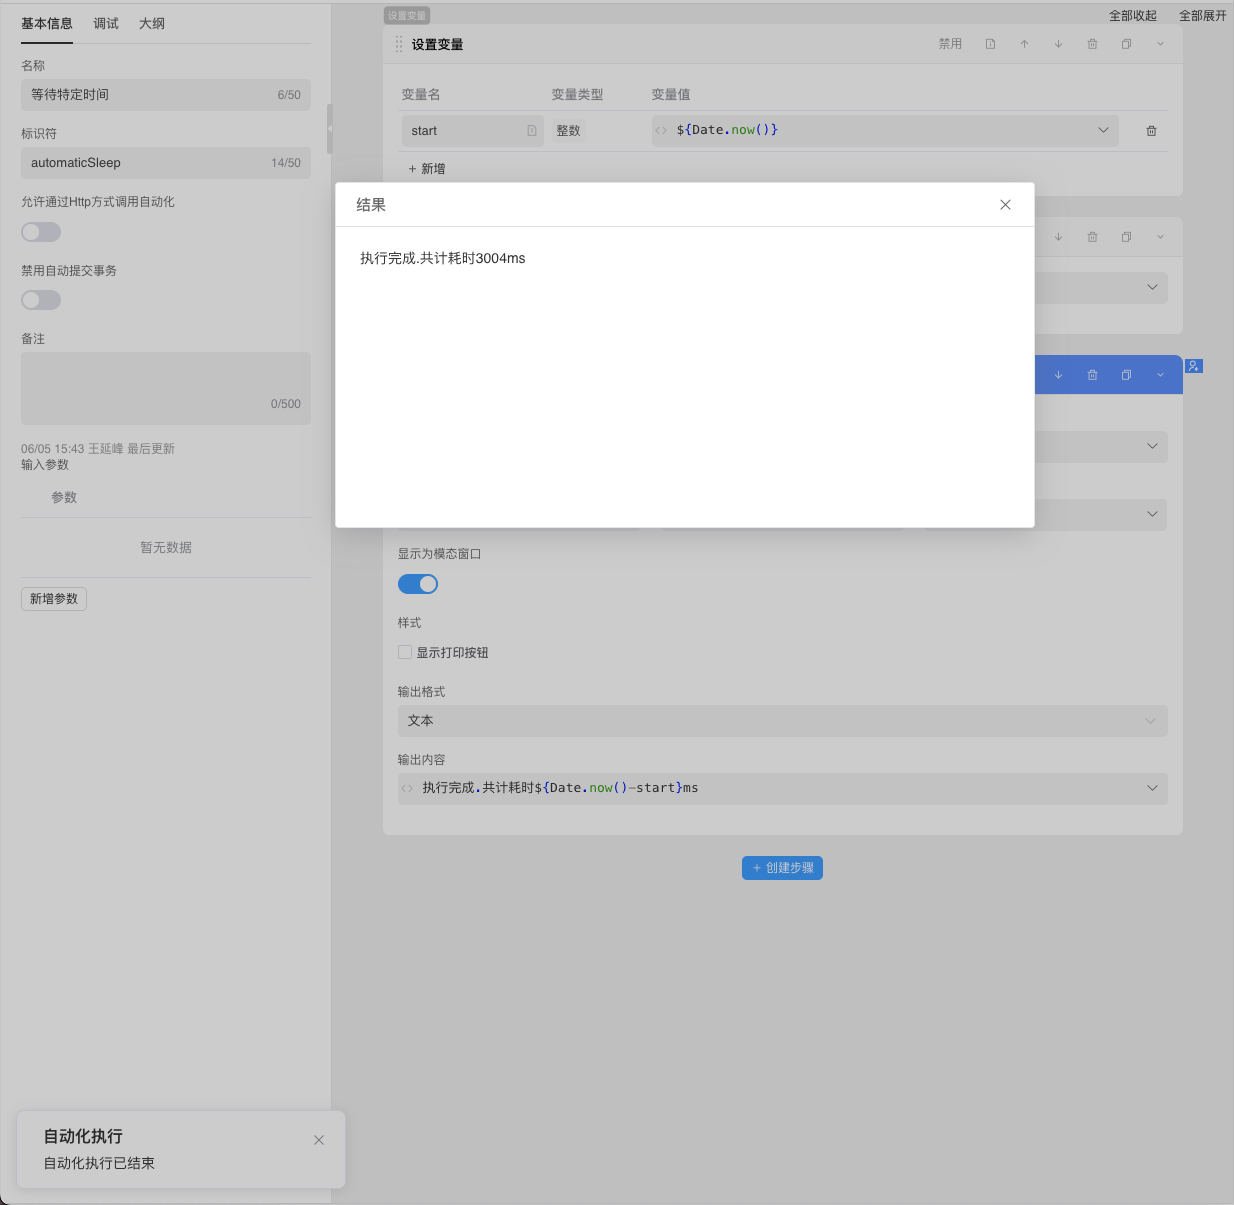Image resolution: width=1234 pixels, height=1205 pixels.
Task: Expand the 变量值 expression dropdown for start
Action: (x=1103, y=130)
